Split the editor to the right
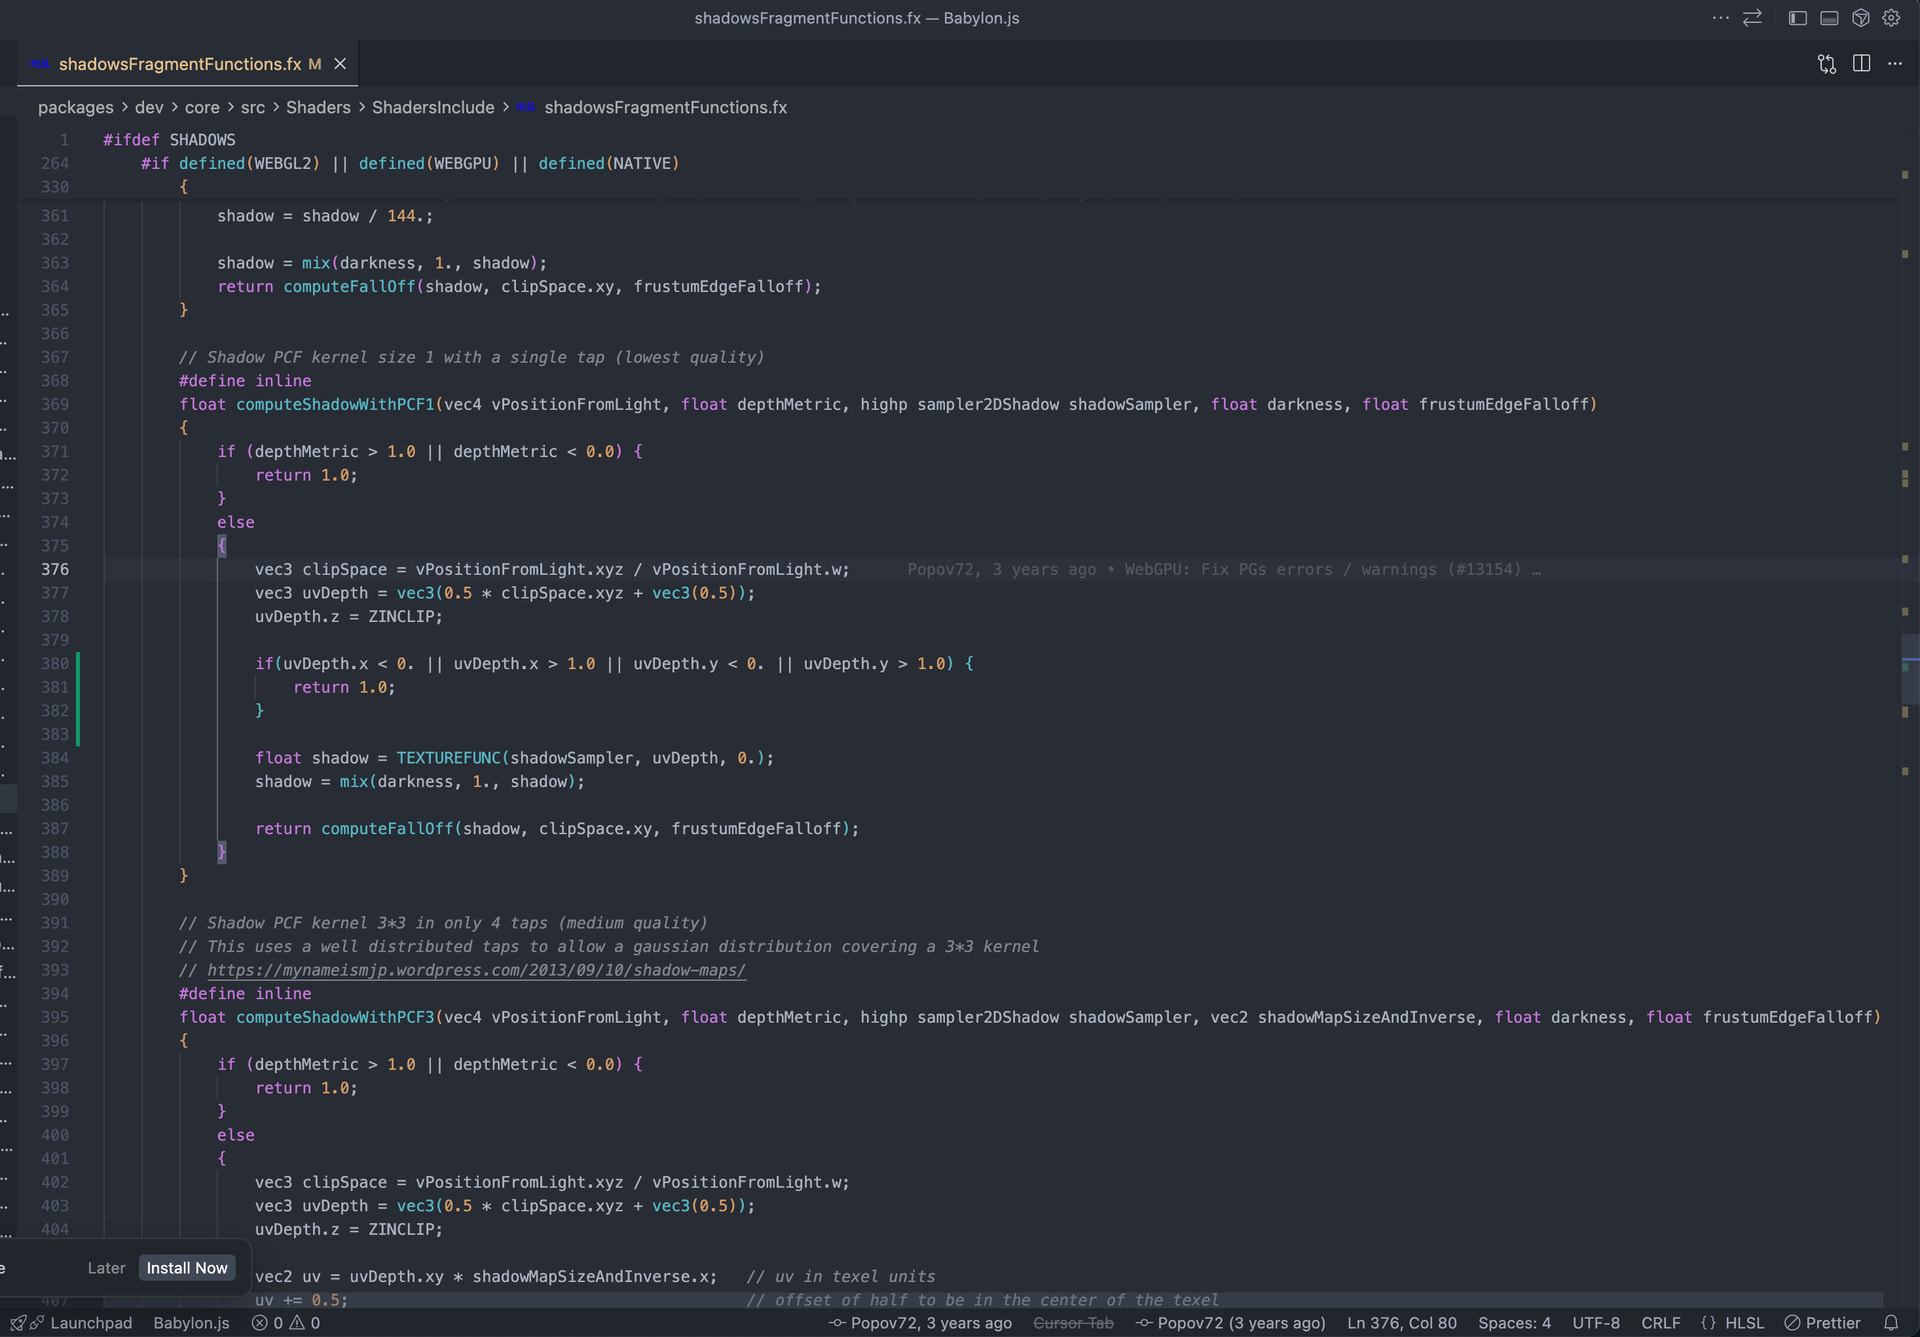 pos(1861,64)
